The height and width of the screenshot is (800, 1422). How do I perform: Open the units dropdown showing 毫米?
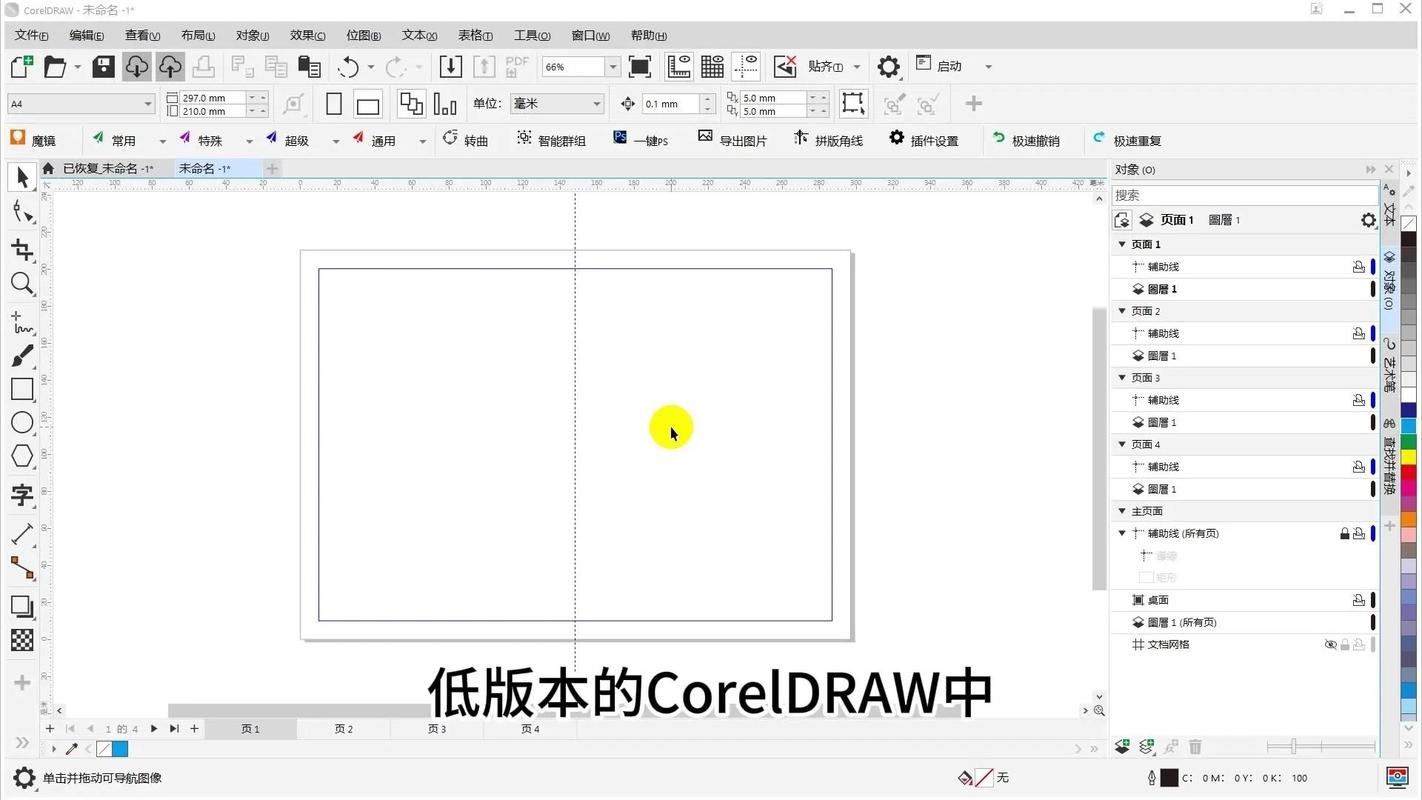click(x=596, y=103)
